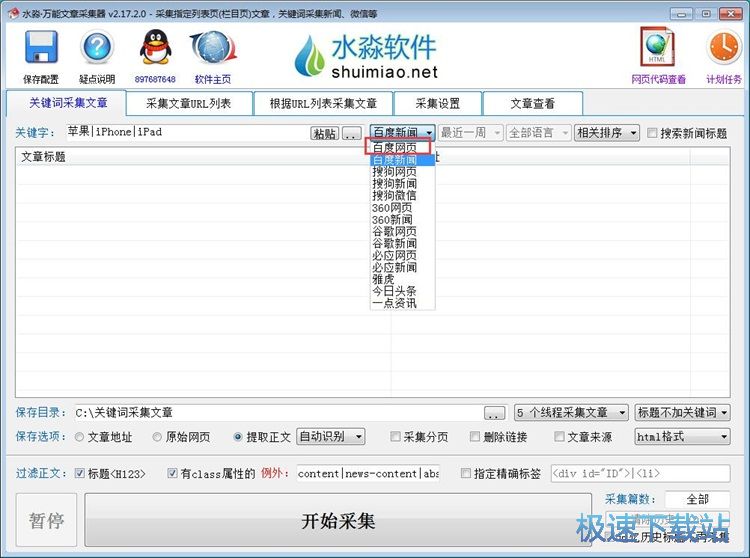Click the 粘贴 button
Screen dimensions: 750x558
point(324,133)
